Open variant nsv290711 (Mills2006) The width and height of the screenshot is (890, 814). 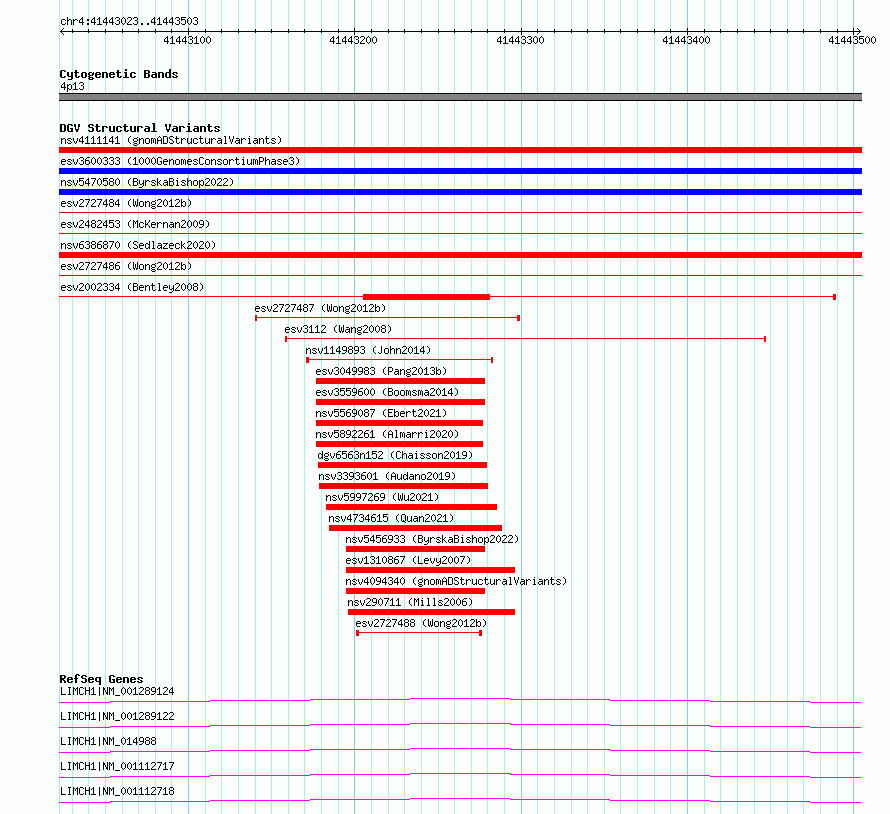pyautogui.click(x=410, y=602)
